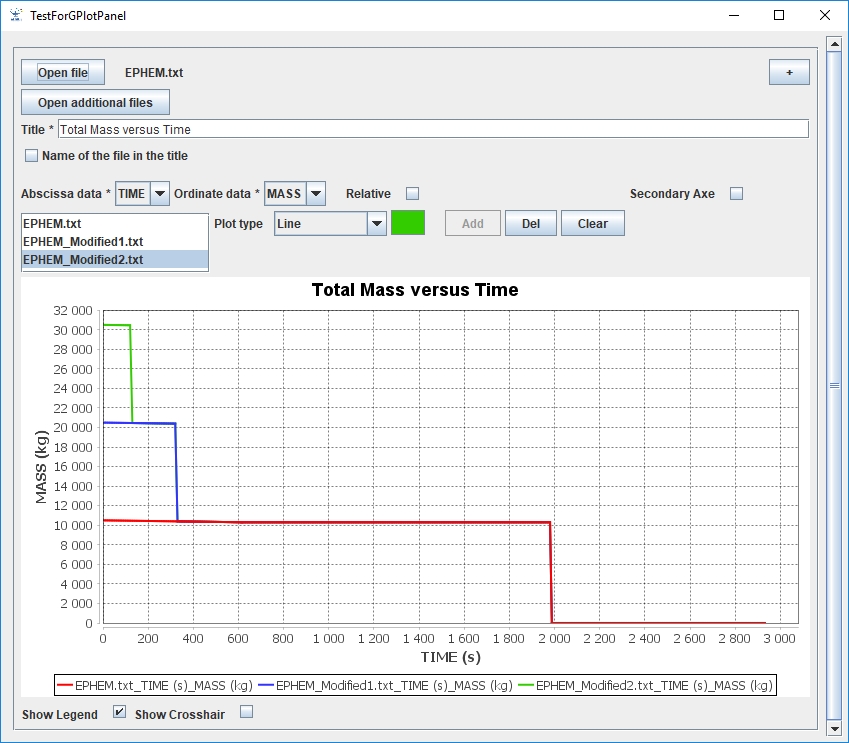Screen dimensions: 849x743
Task: Maximize the TestForGPlotPanel window
Action: [779, 16]
